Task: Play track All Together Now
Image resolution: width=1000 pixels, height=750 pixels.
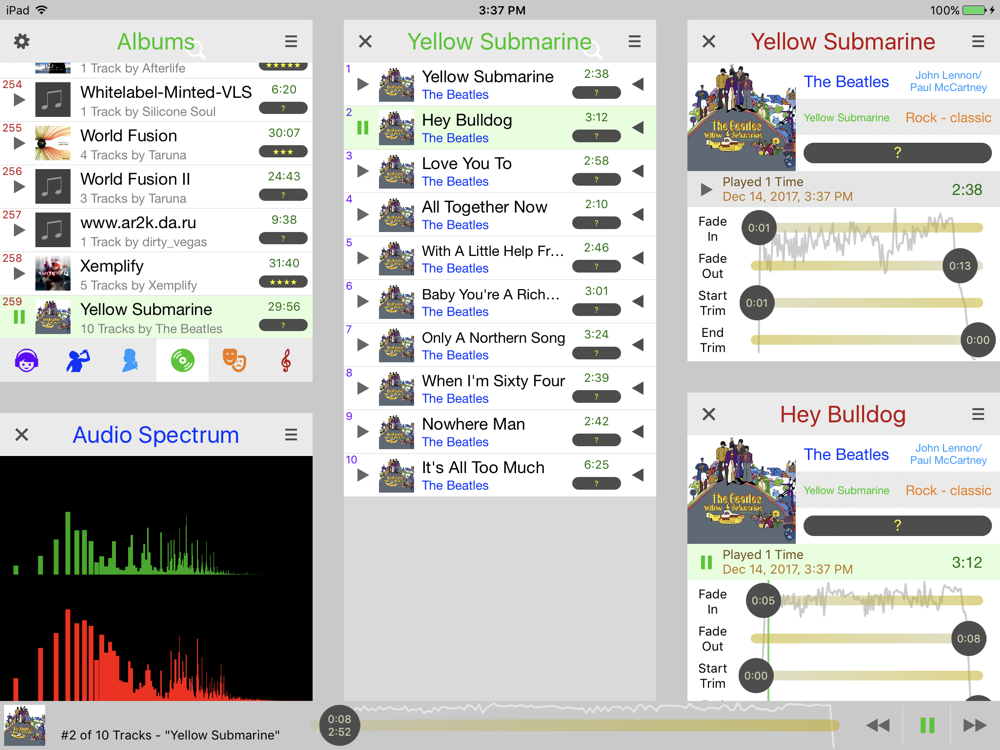Action: [363, 214]
